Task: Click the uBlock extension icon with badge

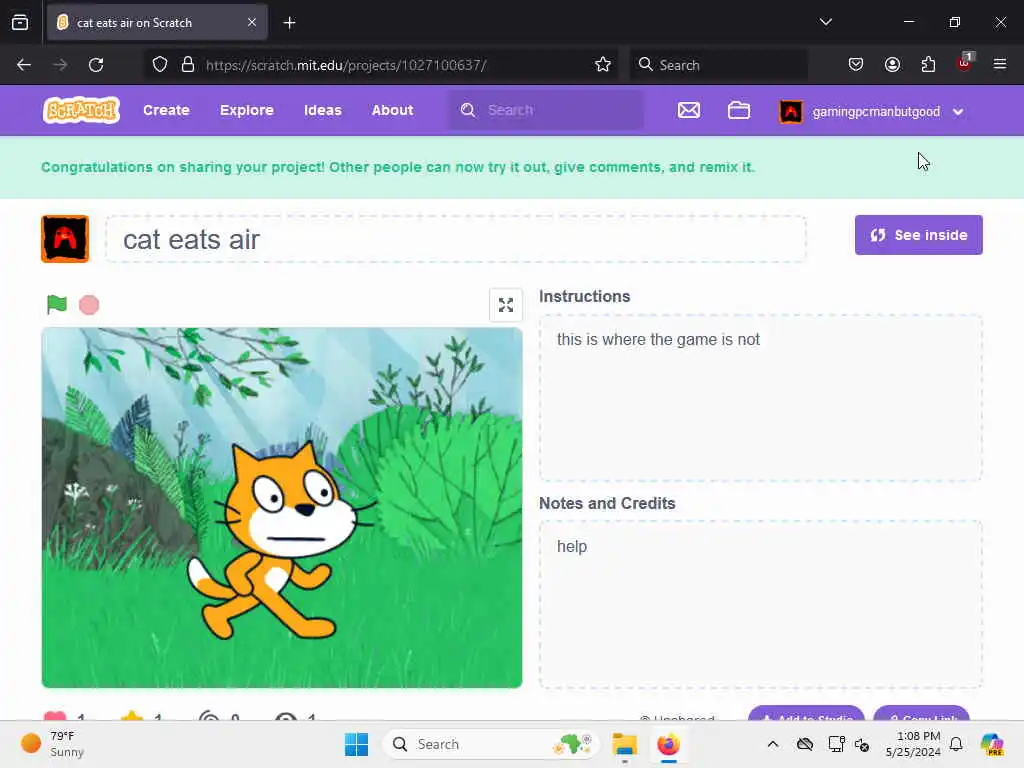Action: click(x=965, y=63)
